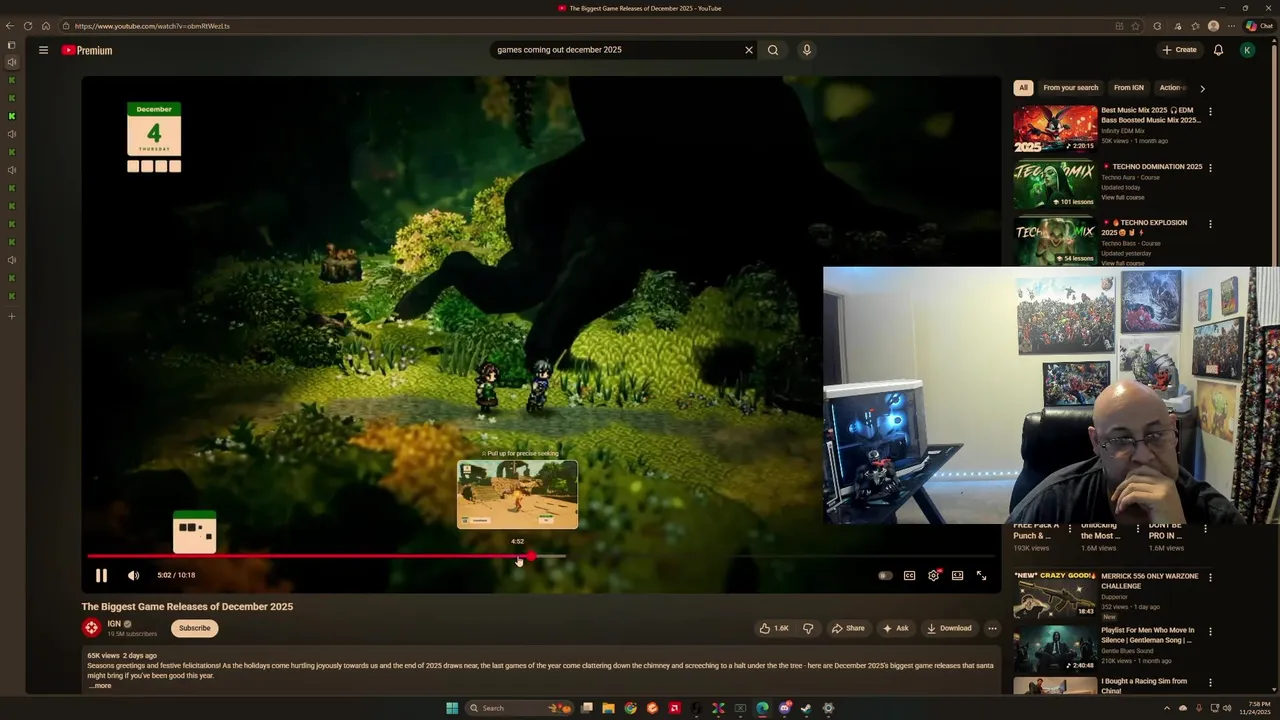Open browser settings and more ellipsis

1232,26
